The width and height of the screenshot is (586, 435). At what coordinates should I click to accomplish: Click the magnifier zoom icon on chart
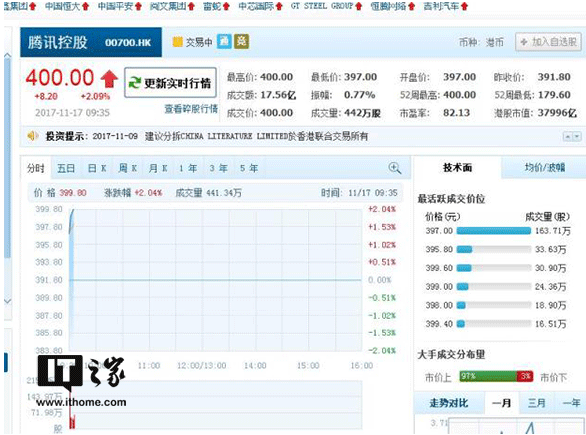[x=395, y=168]
